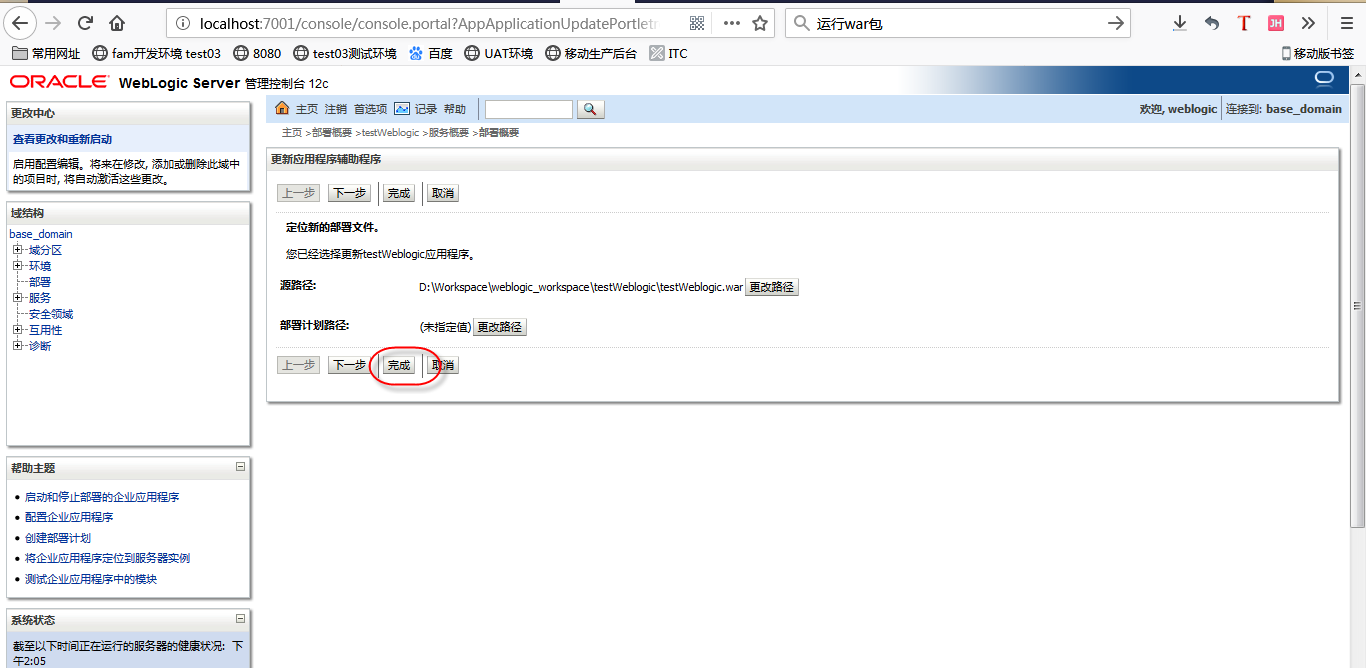1366x668 pixels.
Task: Open help link 配置企业应用程序
Action: coord(69,517)
